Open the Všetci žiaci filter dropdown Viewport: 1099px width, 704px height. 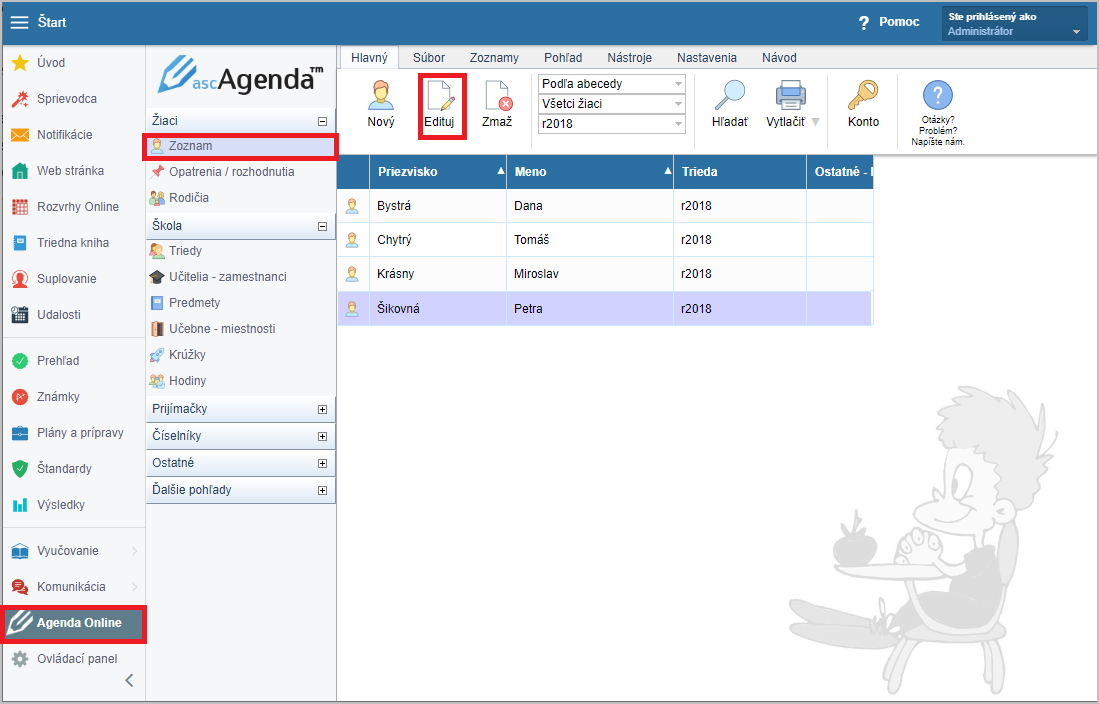coord(611,103)
